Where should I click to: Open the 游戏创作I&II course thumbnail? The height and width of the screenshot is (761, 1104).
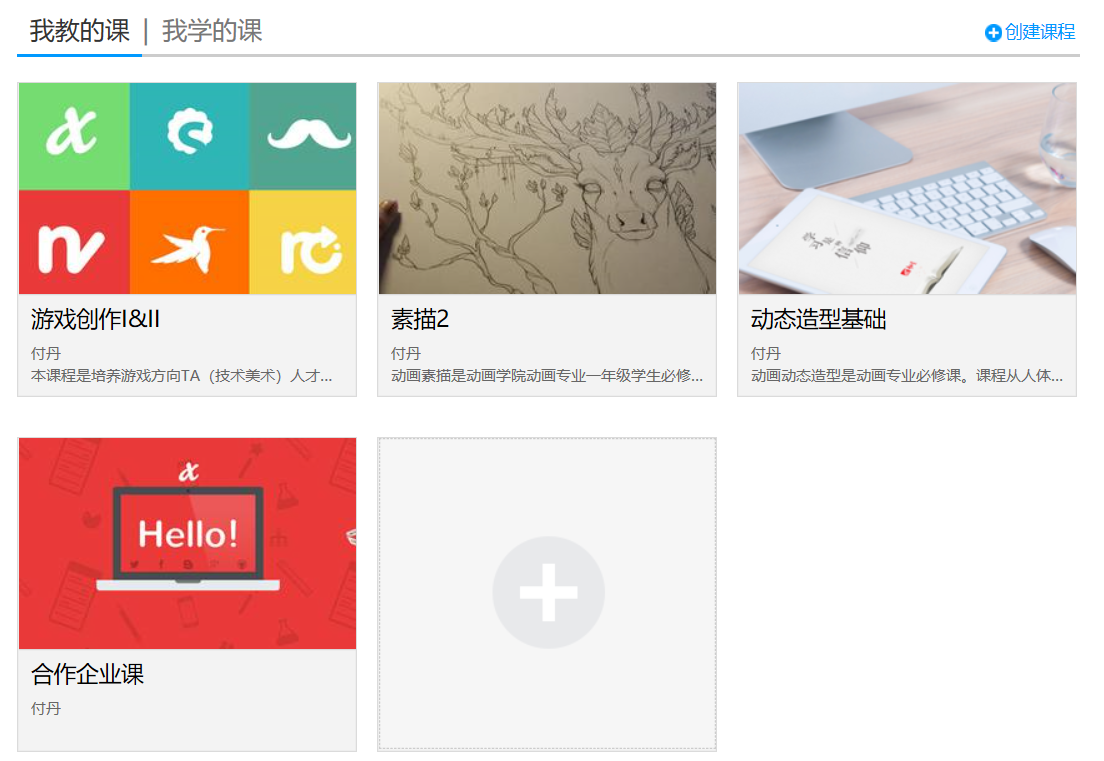point(187,188)
